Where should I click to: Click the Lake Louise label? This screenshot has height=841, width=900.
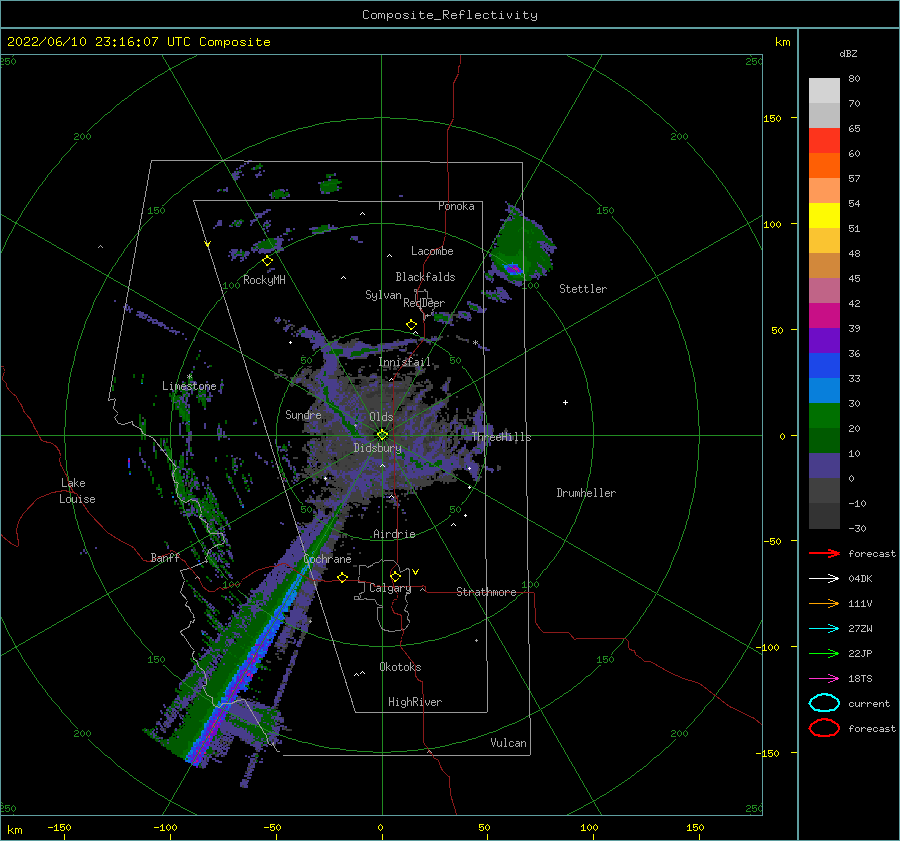tap(77, 491)
